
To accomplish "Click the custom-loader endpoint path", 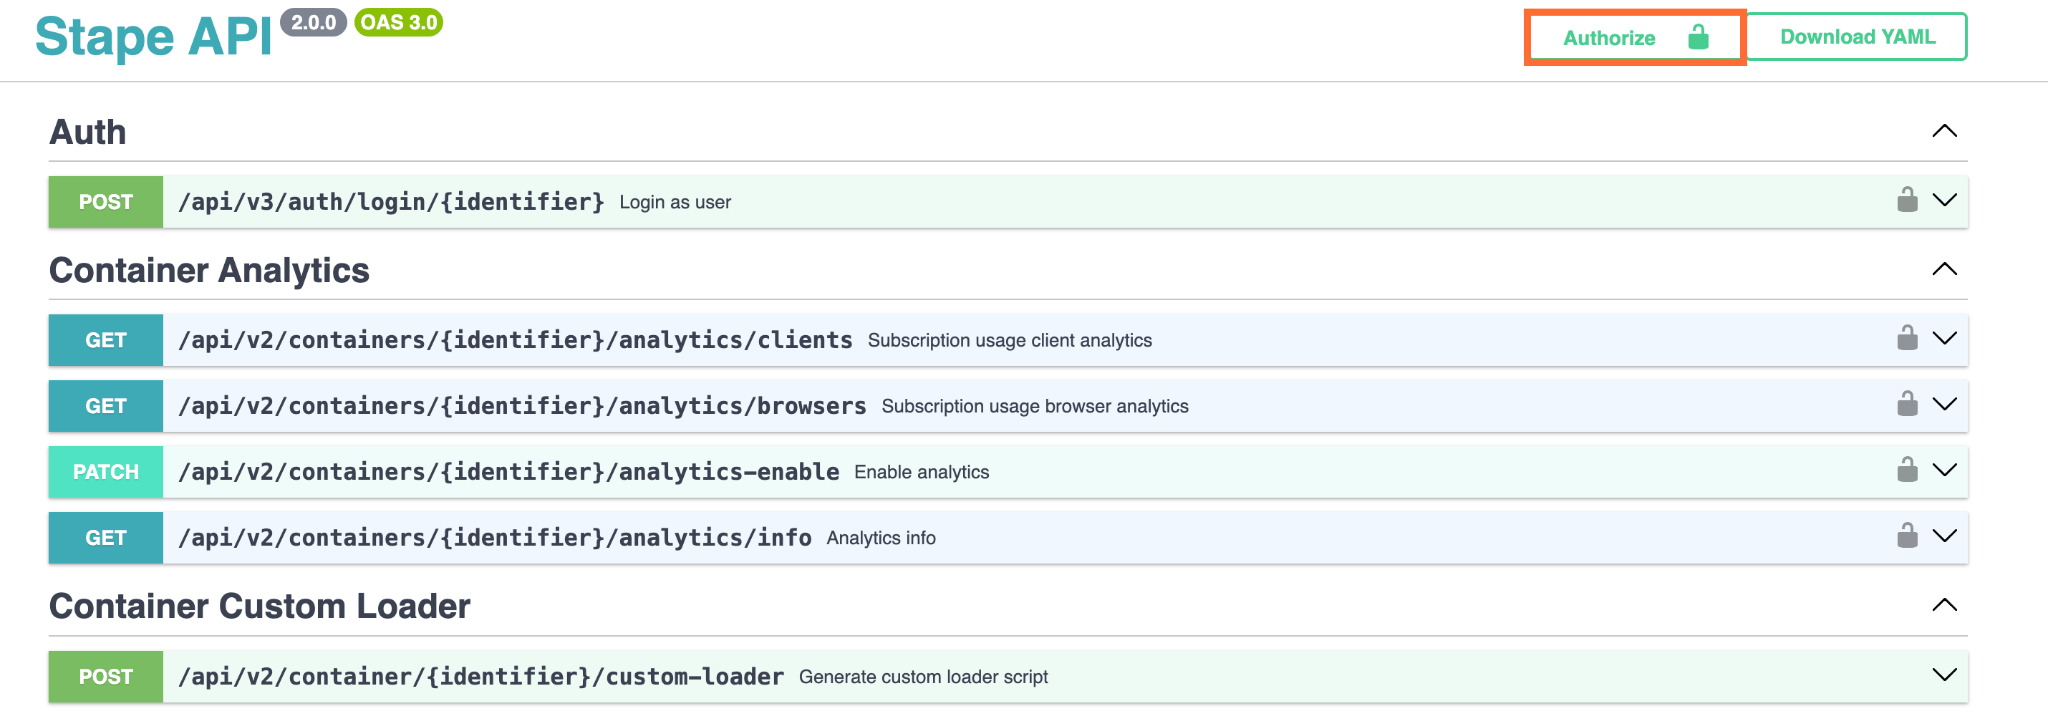I will click(x=481, y=677).
